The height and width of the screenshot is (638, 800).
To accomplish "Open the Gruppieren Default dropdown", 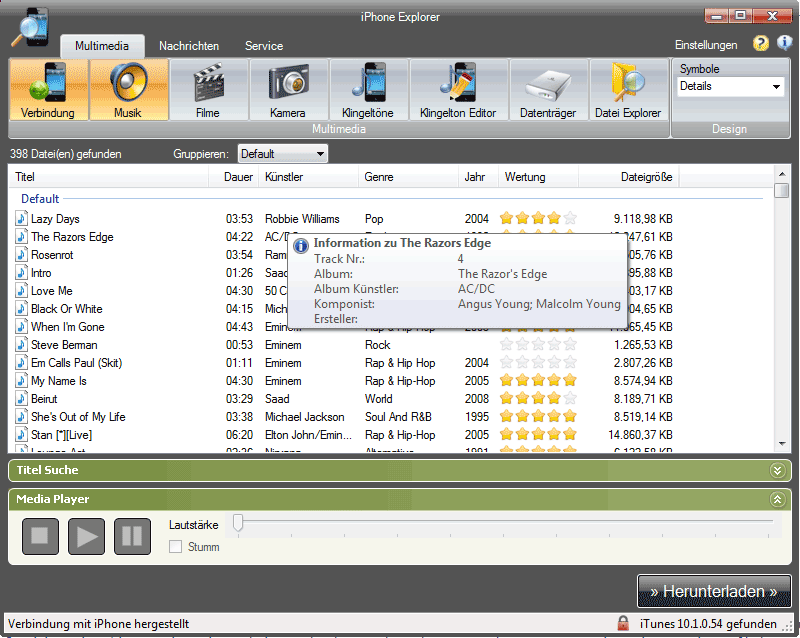I will [283, 154].
